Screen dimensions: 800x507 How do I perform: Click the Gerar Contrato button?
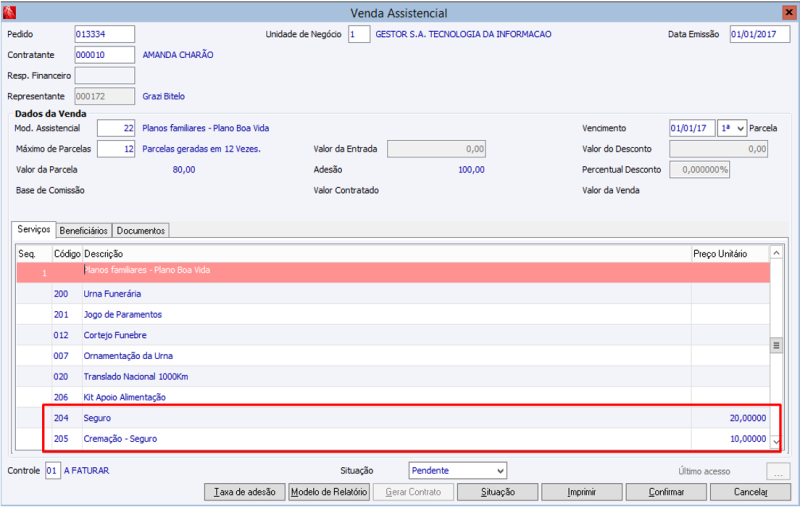click(413, 492)
